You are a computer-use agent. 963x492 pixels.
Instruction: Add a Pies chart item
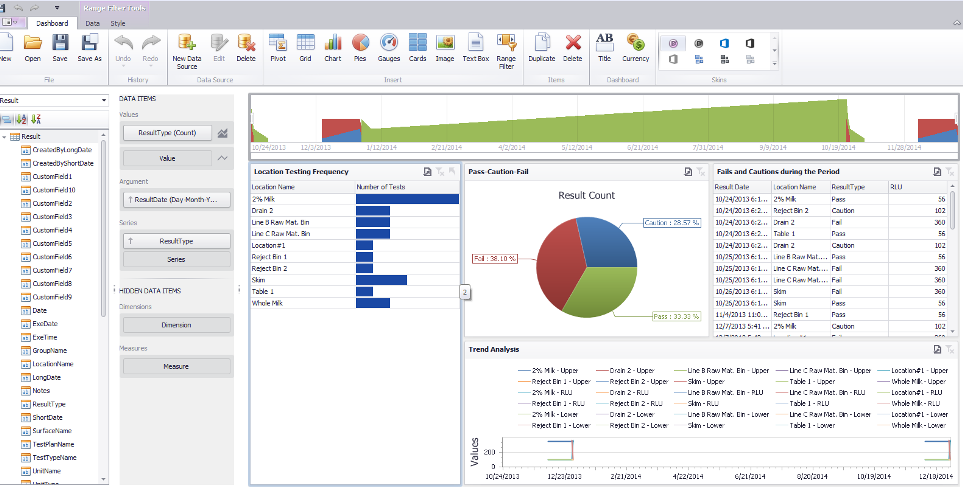coord(360,46)
